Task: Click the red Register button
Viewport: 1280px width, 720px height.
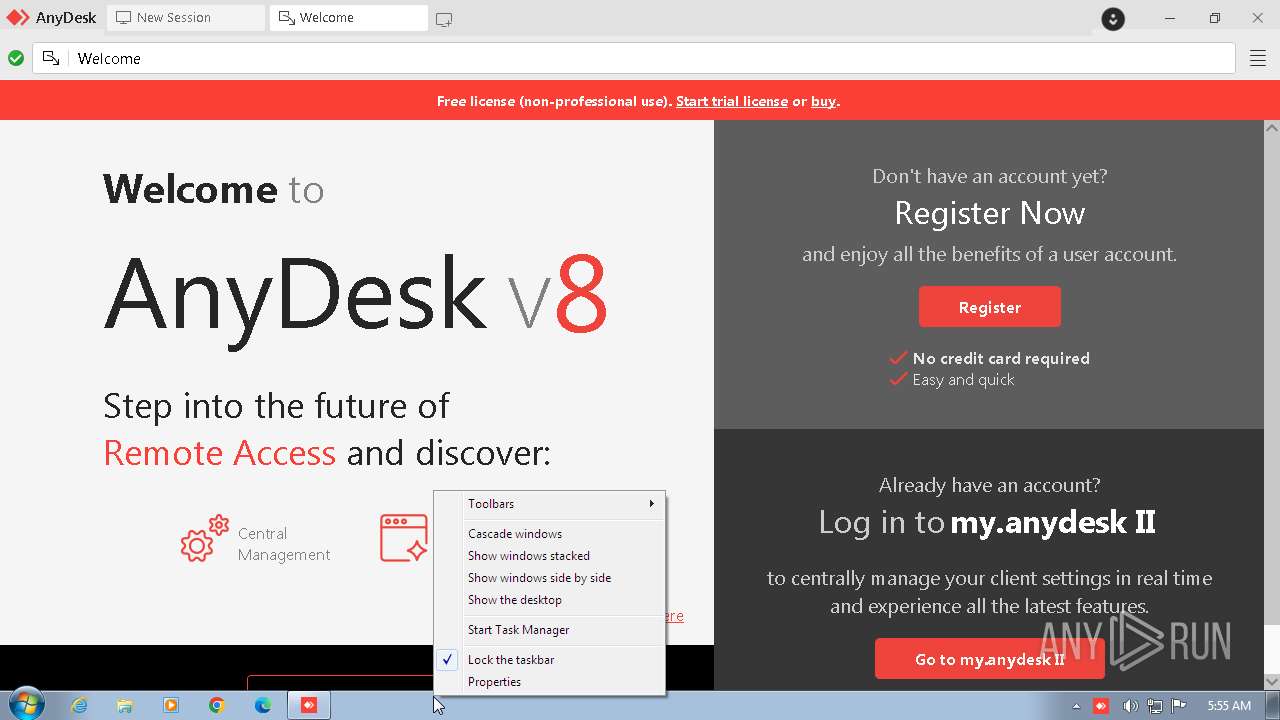Action: coord(990,307)
